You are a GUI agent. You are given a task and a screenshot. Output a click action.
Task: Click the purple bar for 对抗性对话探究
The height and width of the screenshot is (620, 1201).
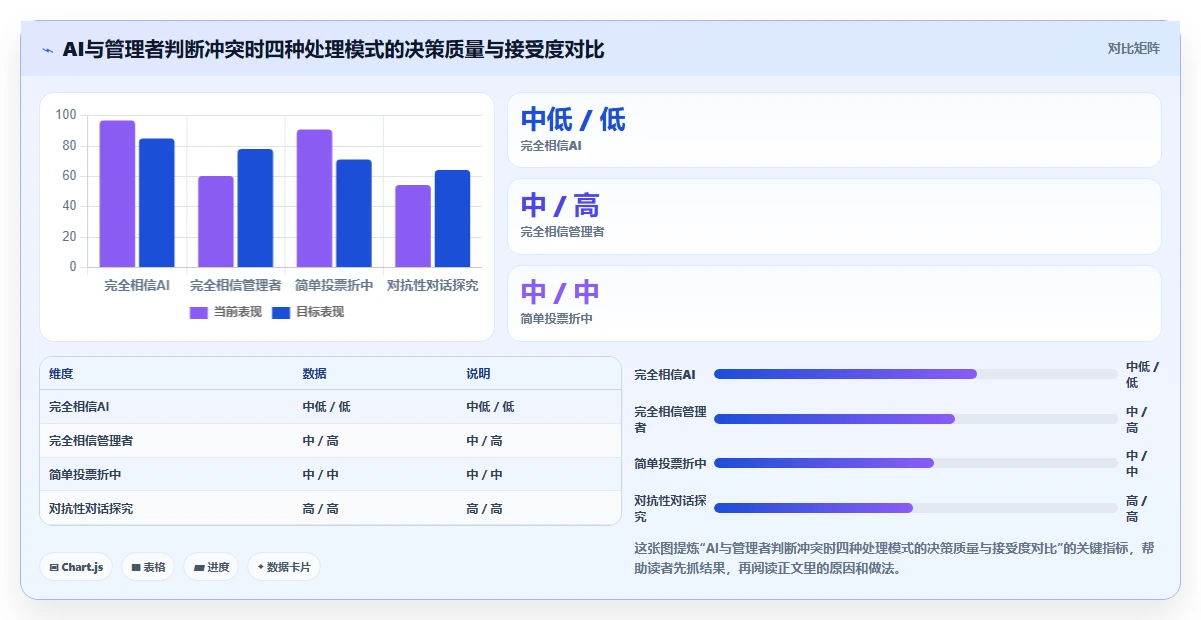click(413, 226)
